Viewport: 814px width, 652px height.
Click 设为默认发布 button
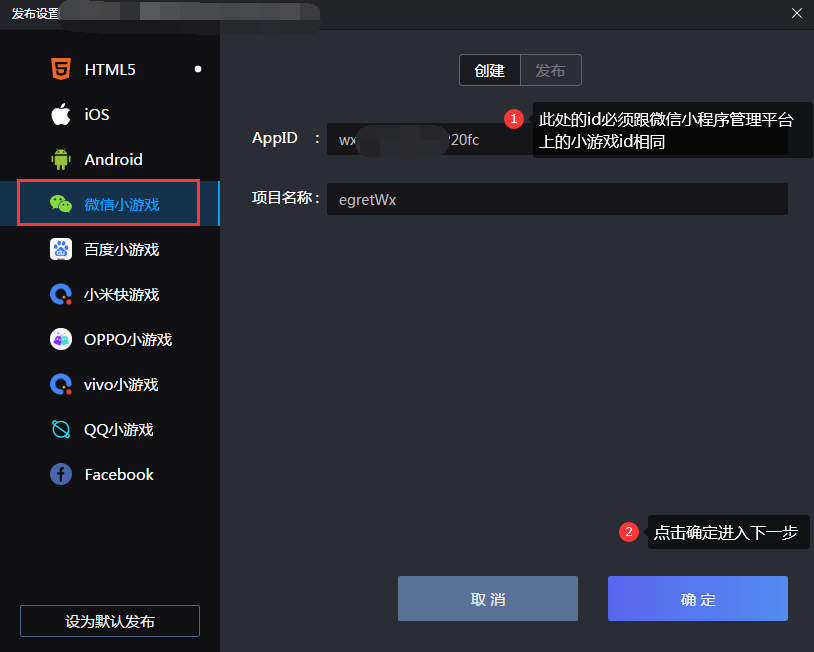(x=110, y=621)
